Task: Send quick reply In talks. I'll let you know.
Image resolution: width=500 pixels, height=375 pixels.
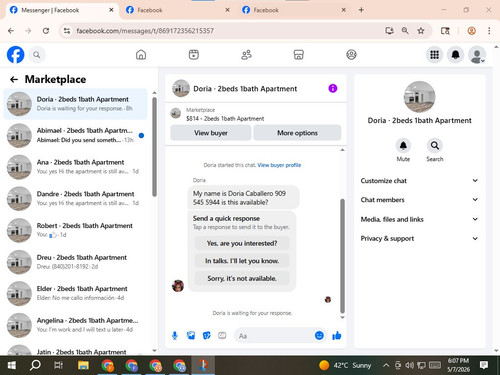Action: (242, 261)
